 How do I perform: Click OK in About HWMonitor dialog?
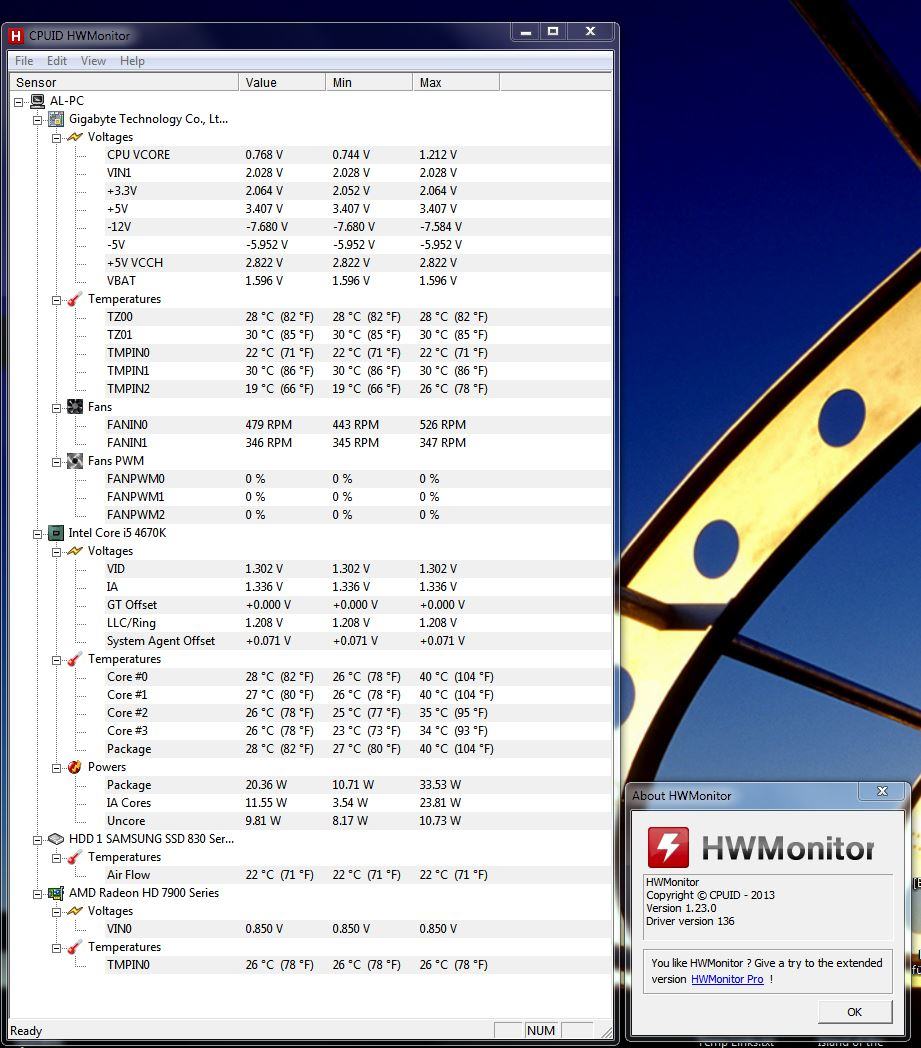click(x=855, y=1012)
